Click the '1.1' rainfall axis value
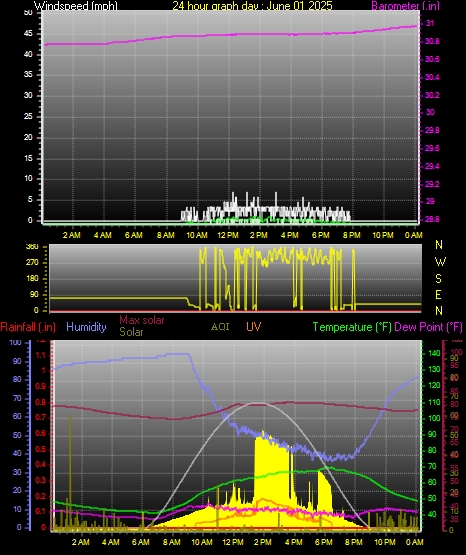Screen dimensions: 466x555 41,355
